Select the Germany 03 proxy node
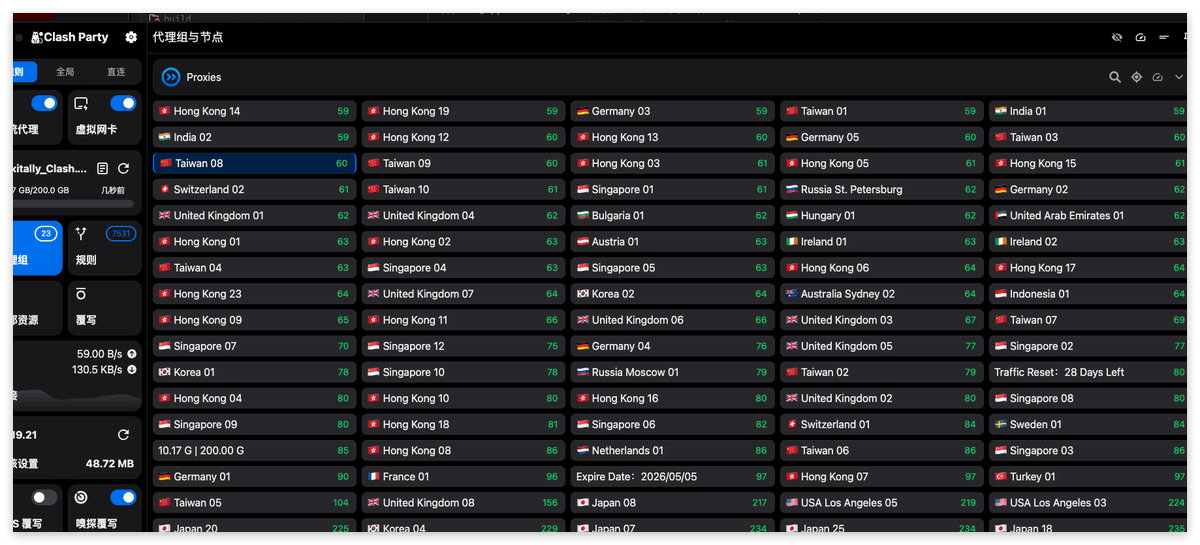 (x=672, y=111)
